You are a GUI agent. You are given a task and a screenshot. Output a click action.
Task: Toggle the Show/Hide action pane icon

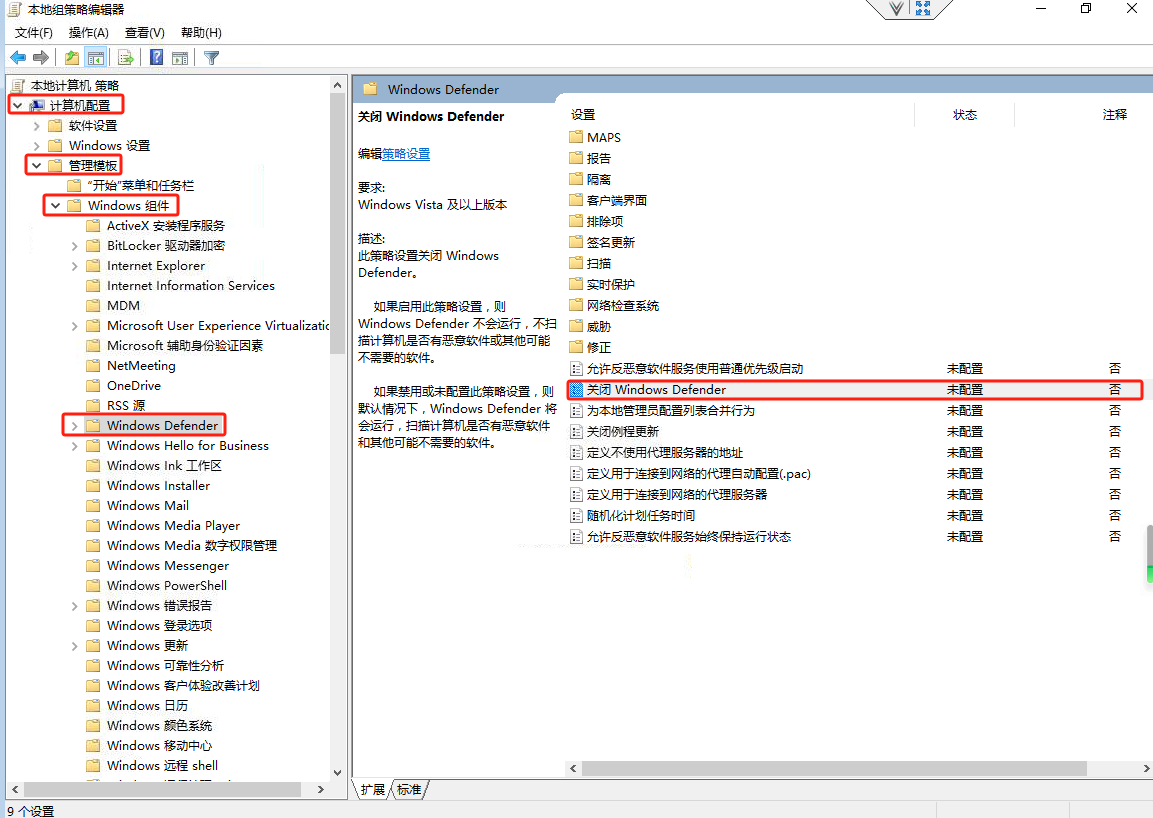click(180, 57)
